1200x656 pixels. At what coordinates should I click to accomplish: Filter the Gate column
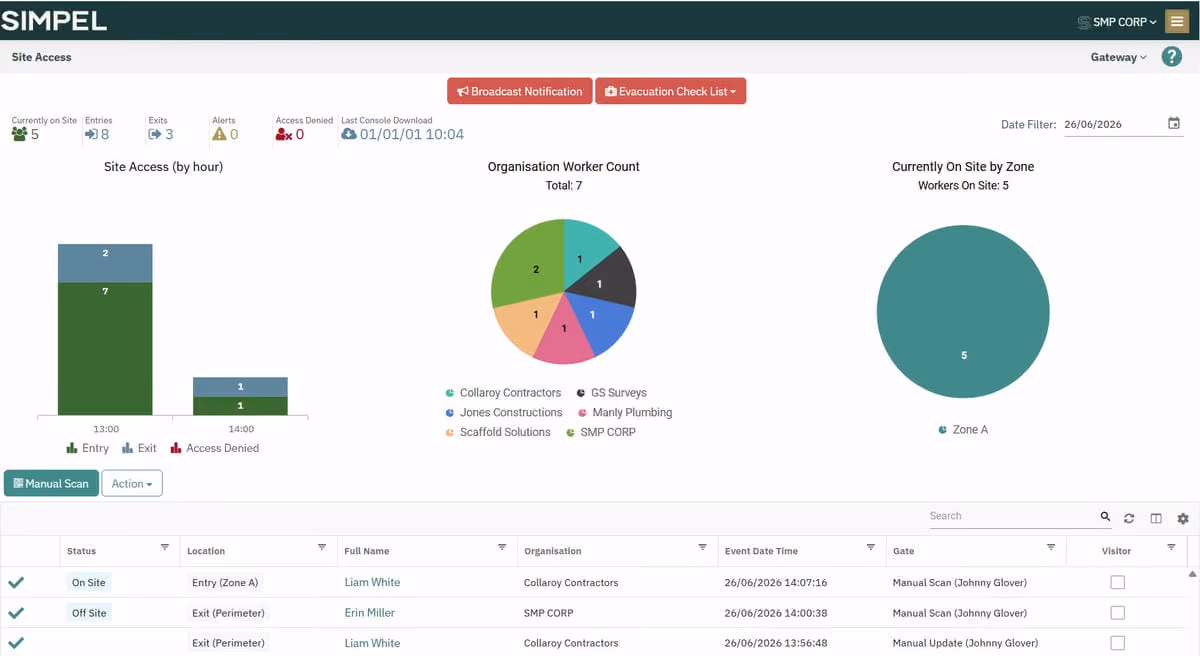tap(1051, 548)
